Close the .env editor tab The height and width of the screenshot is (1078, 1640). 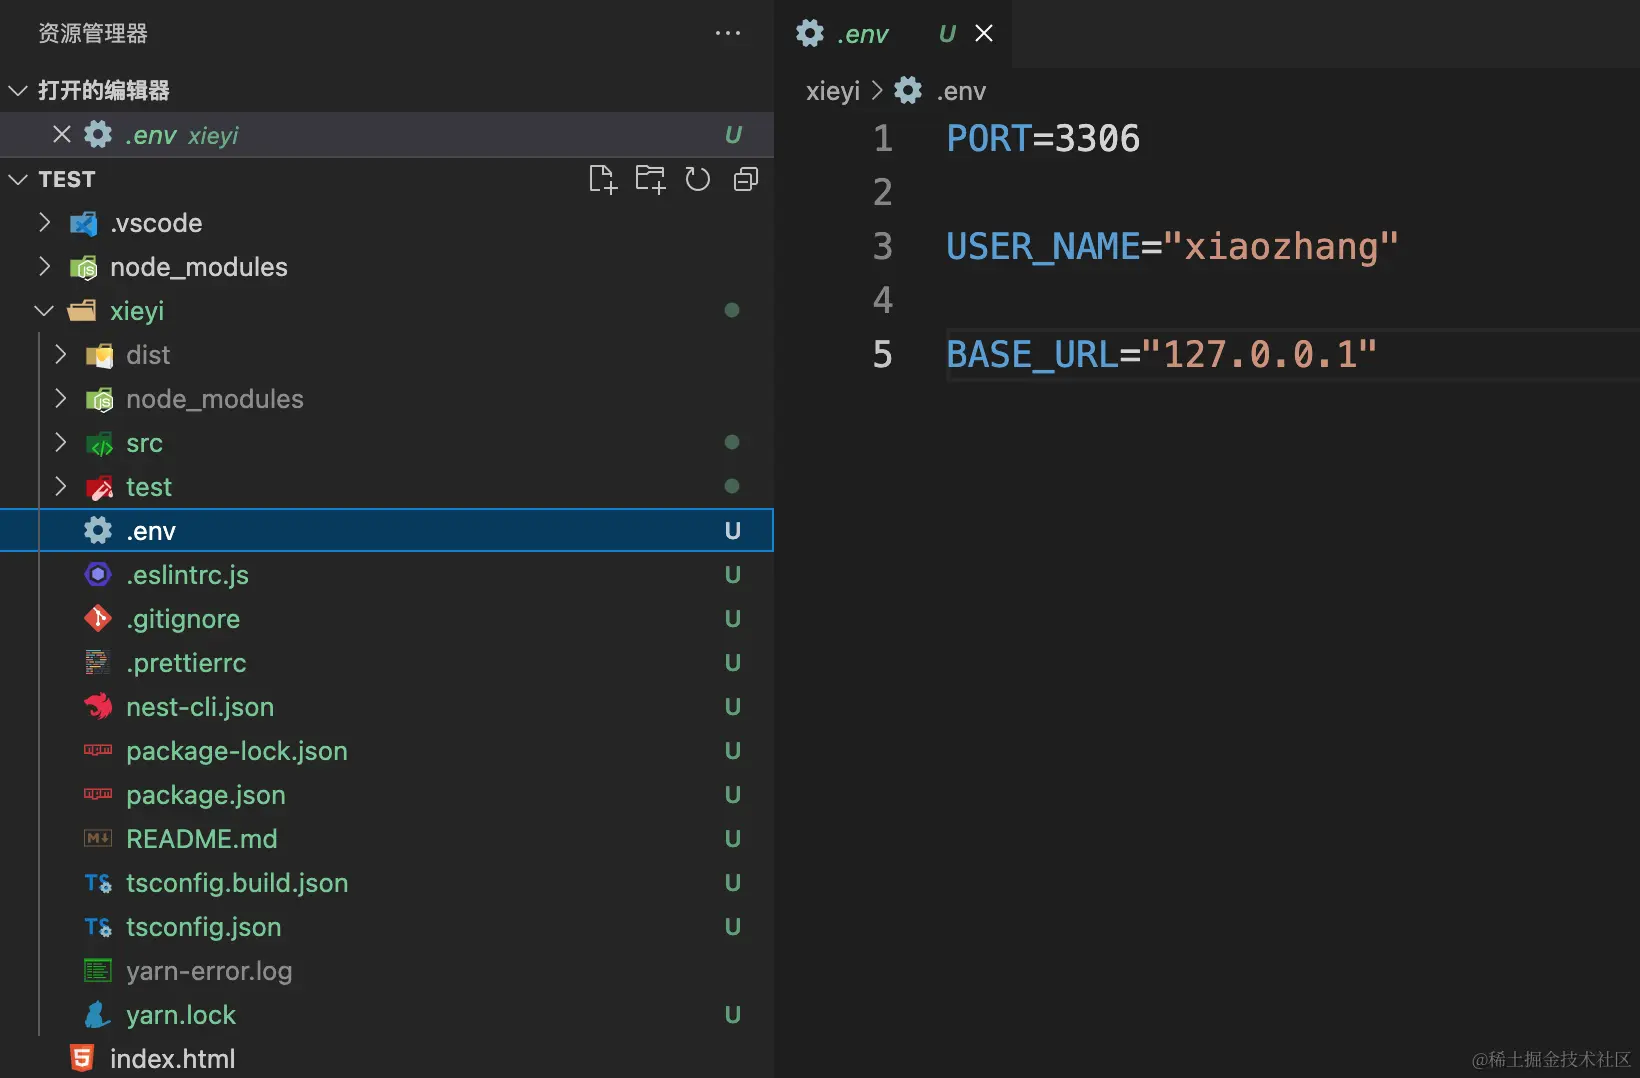click(984, 34)
